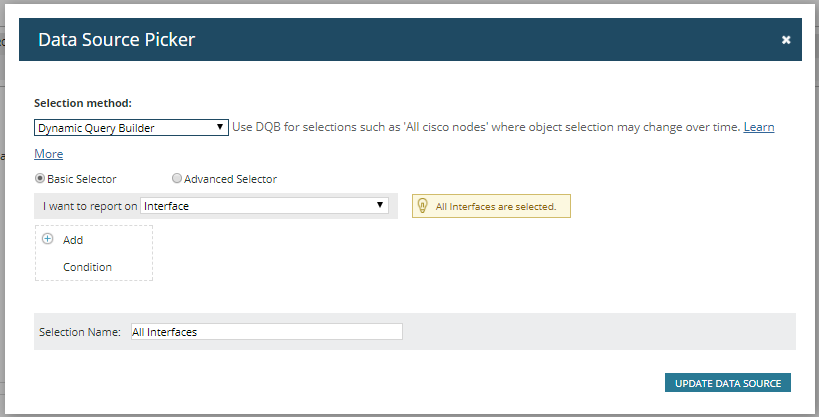Screen dimensions: 819x417
Task: Click the 'I want to report on' label
Action: pyautogui.click(x=90, y=206)
